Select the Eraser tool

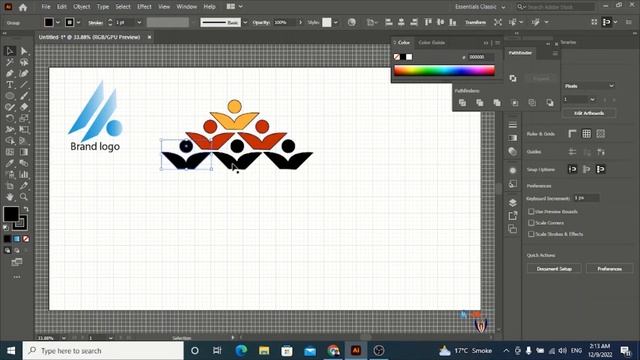click(24, 107)
